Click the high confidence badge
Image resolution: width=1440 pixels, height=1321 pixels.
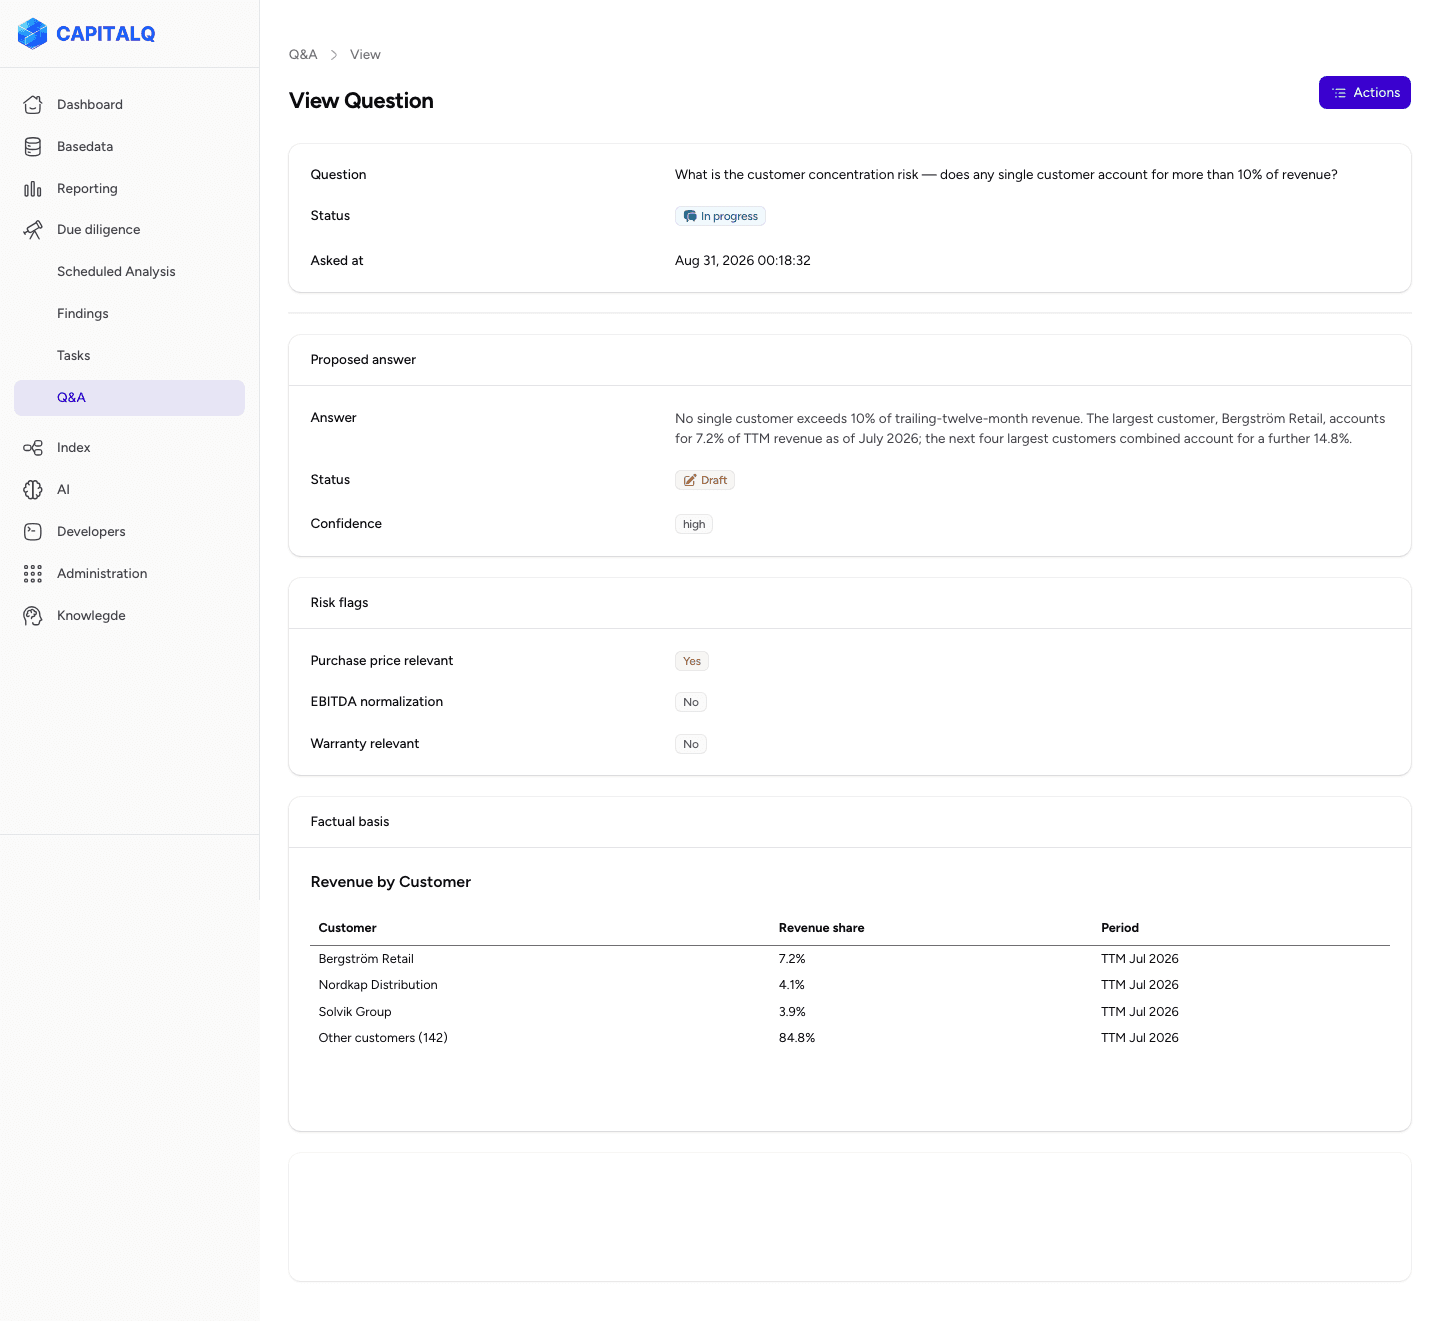coord(694,524)
